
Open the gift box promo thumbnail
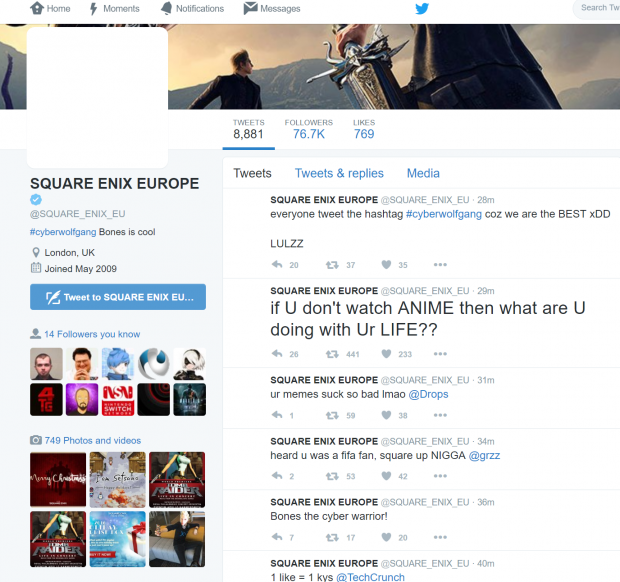(x=117, y=539)
